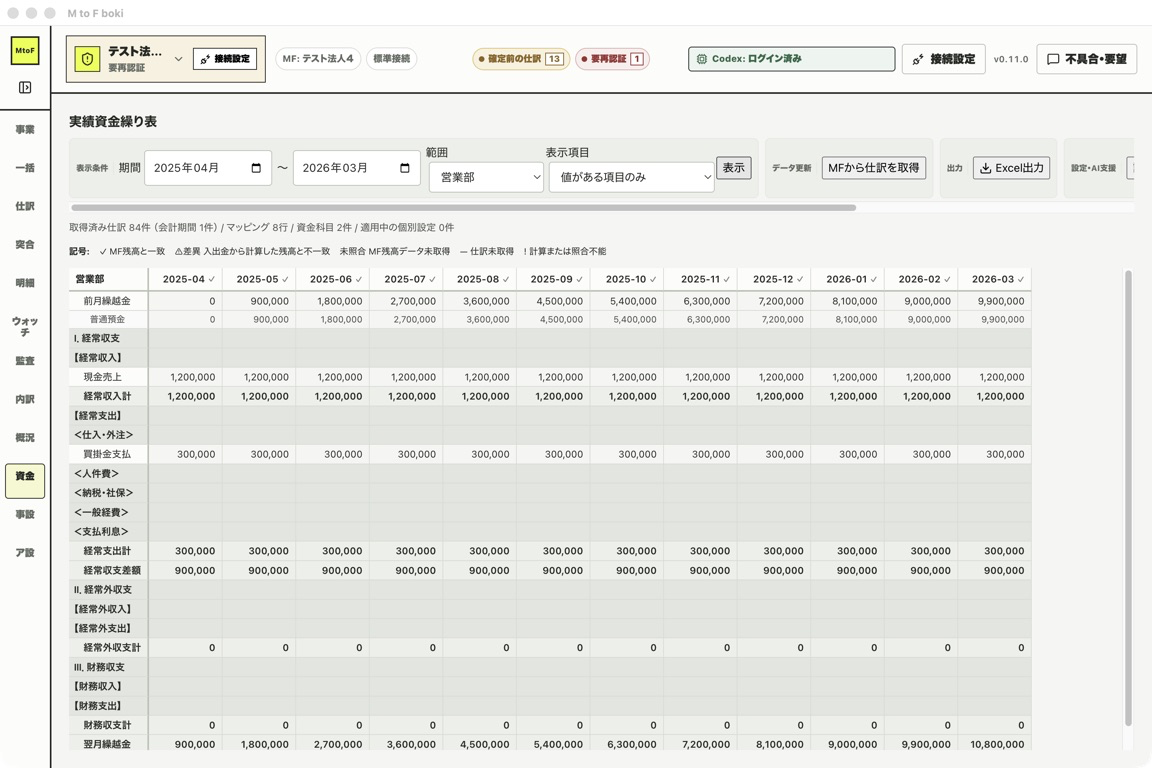Click the 現金売上 row label
Screen dimensions: 1152x768
(x=102, y=377)
